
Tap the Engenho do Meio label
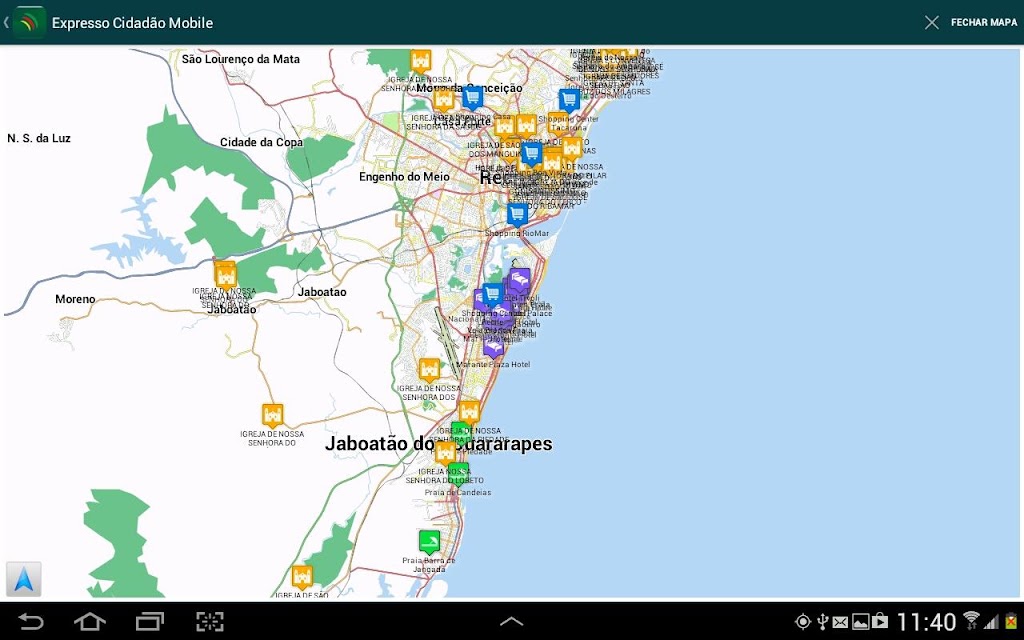point(404,177)
